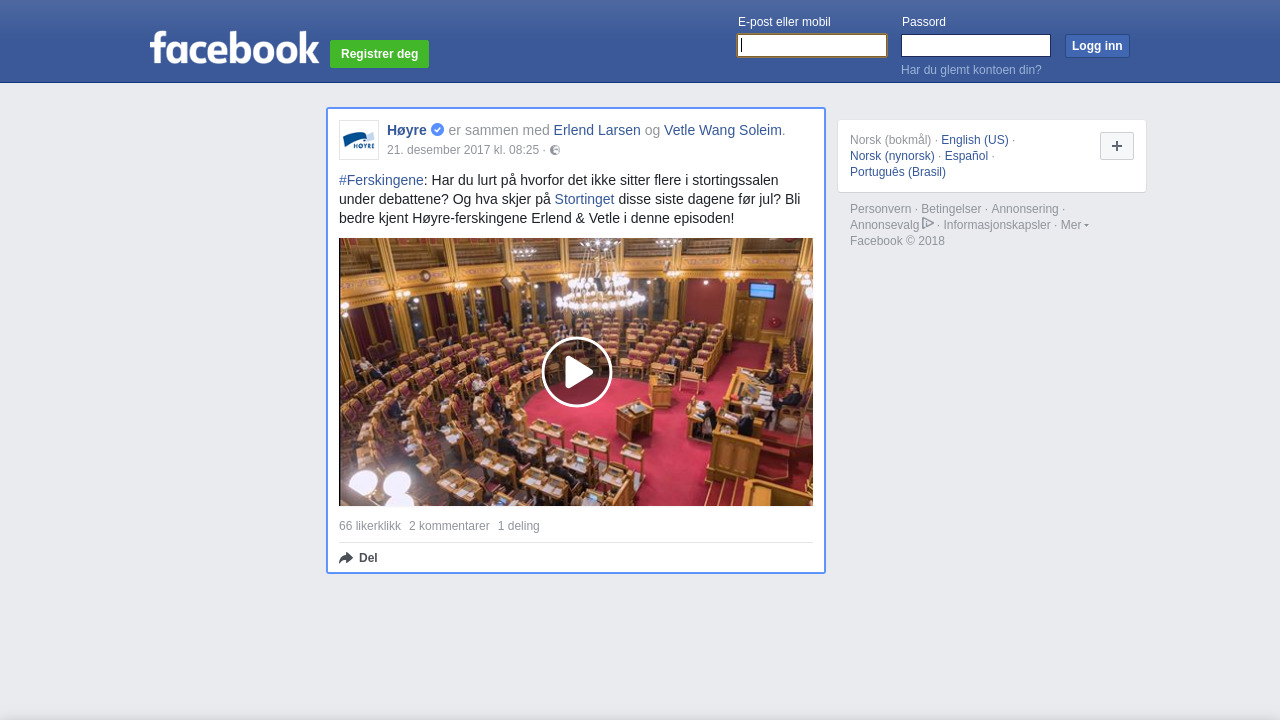Open Vetle Wang Soleim's profile link
Viewport: 1280px width, 720px height.
tap(722, 130)
